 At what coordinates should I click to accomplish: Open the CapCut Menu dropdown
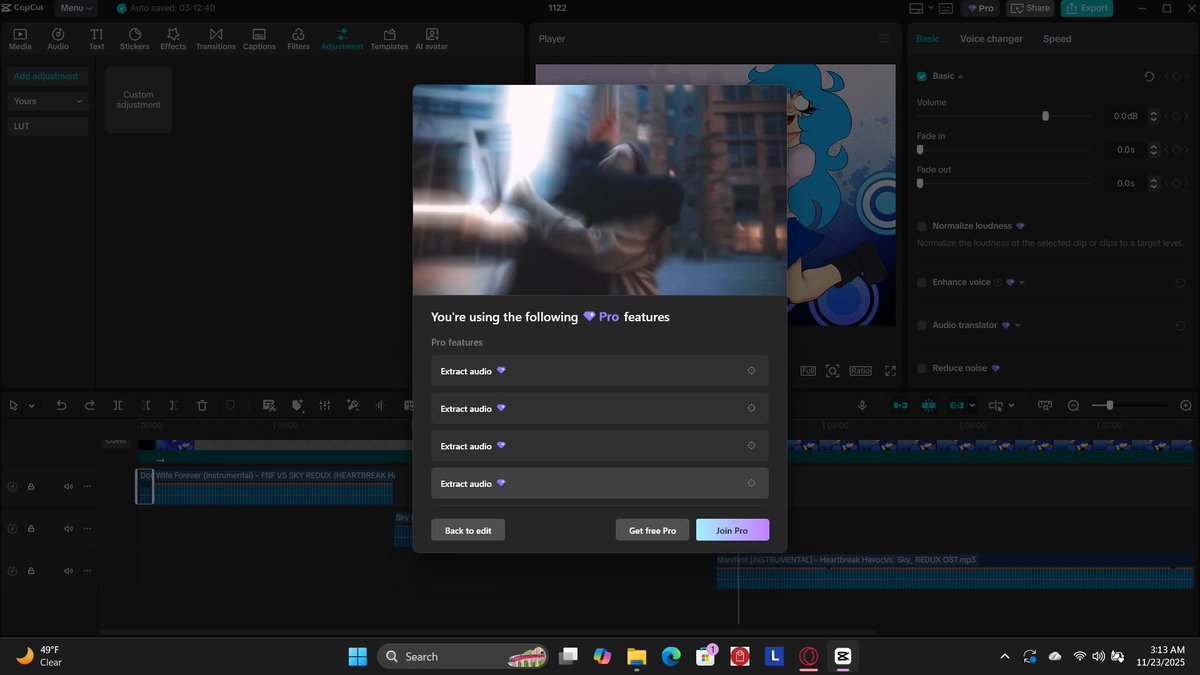point(76,8)
